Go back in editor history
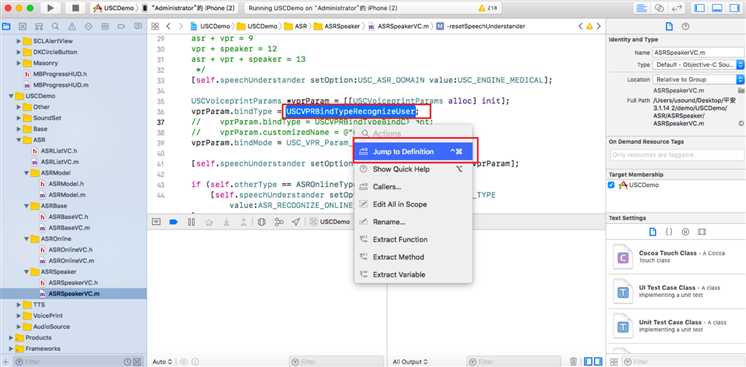Image resolution: width=746 pixels, height=367 pixels. click(x=168, y=26)
